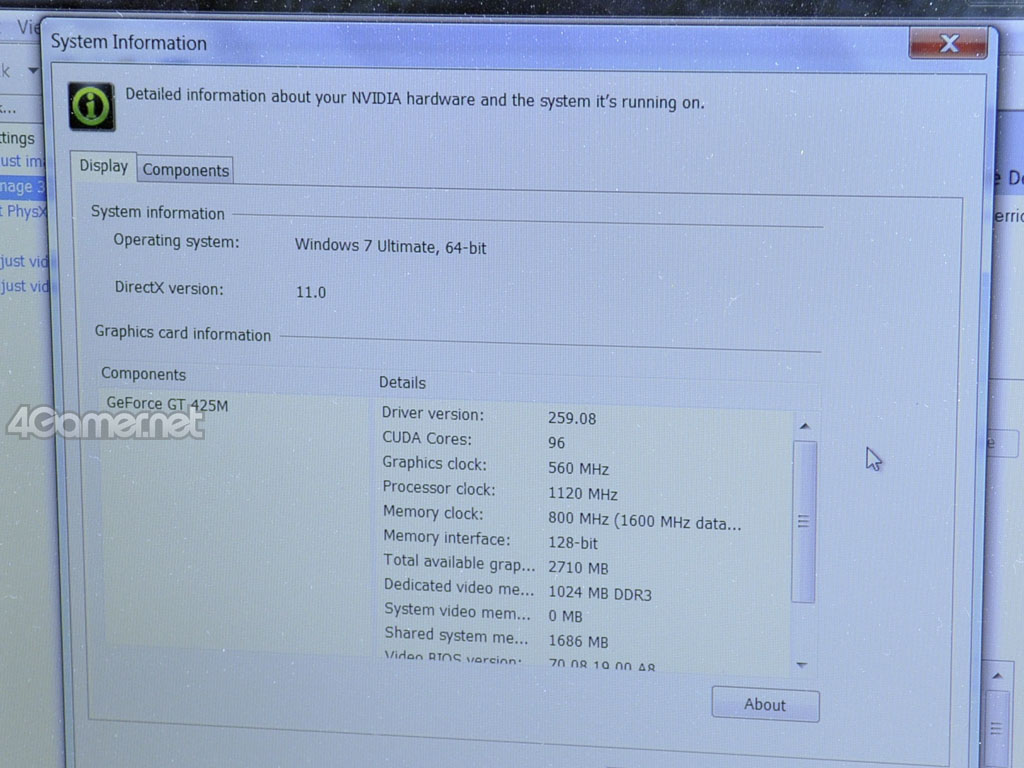Image resolution: width=1024 pixels, height=768 pixels.
Task: Close the System Information dialog
Action: coord(948,44)
